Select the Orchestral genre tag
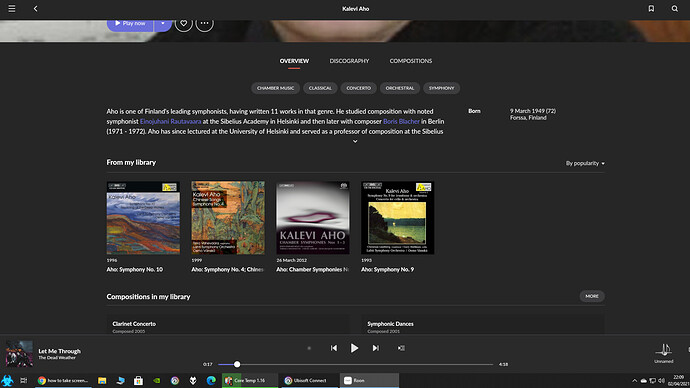The height and width of the screenshot is (388, 690). [400, 88]
